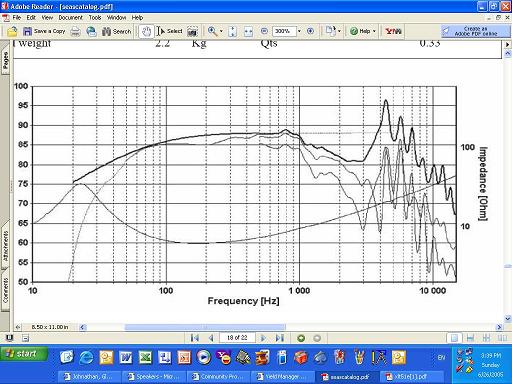Switch to Continuous page layout view
The height and width of the screenshot is (384, 512).
coord(470,338)
